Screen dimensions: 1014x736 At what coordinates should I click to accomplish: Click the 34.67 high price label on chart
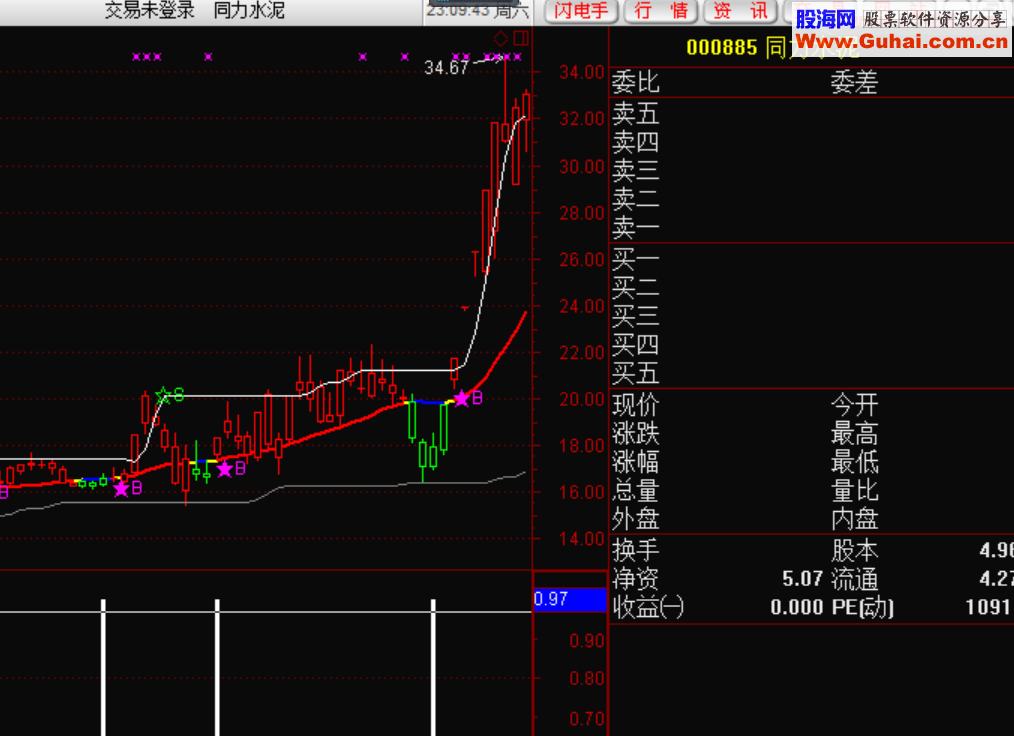[446, 67]
